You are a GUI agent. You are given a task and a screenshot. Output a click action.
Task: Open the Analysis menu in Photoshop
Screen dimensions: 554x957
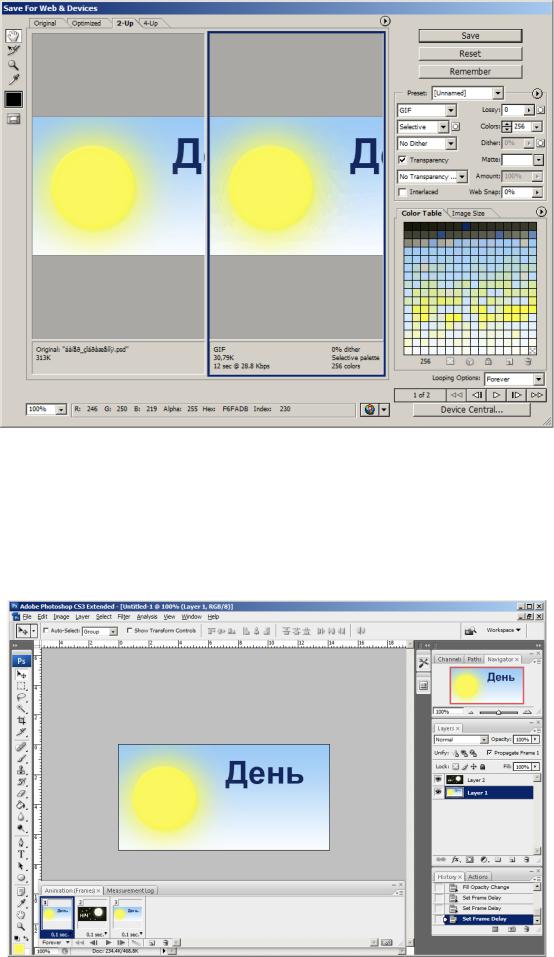pyautogui.click(x=146, y=617)
